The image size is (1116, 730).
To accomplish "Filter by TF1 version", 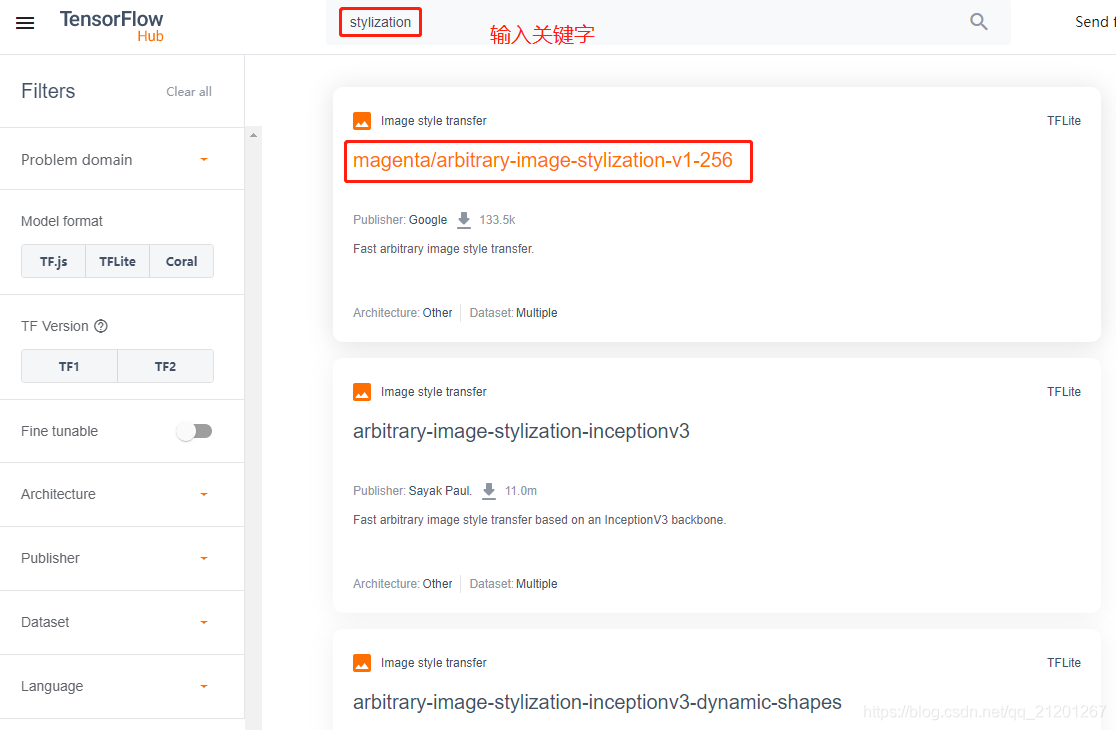I will tap(69, 366).
